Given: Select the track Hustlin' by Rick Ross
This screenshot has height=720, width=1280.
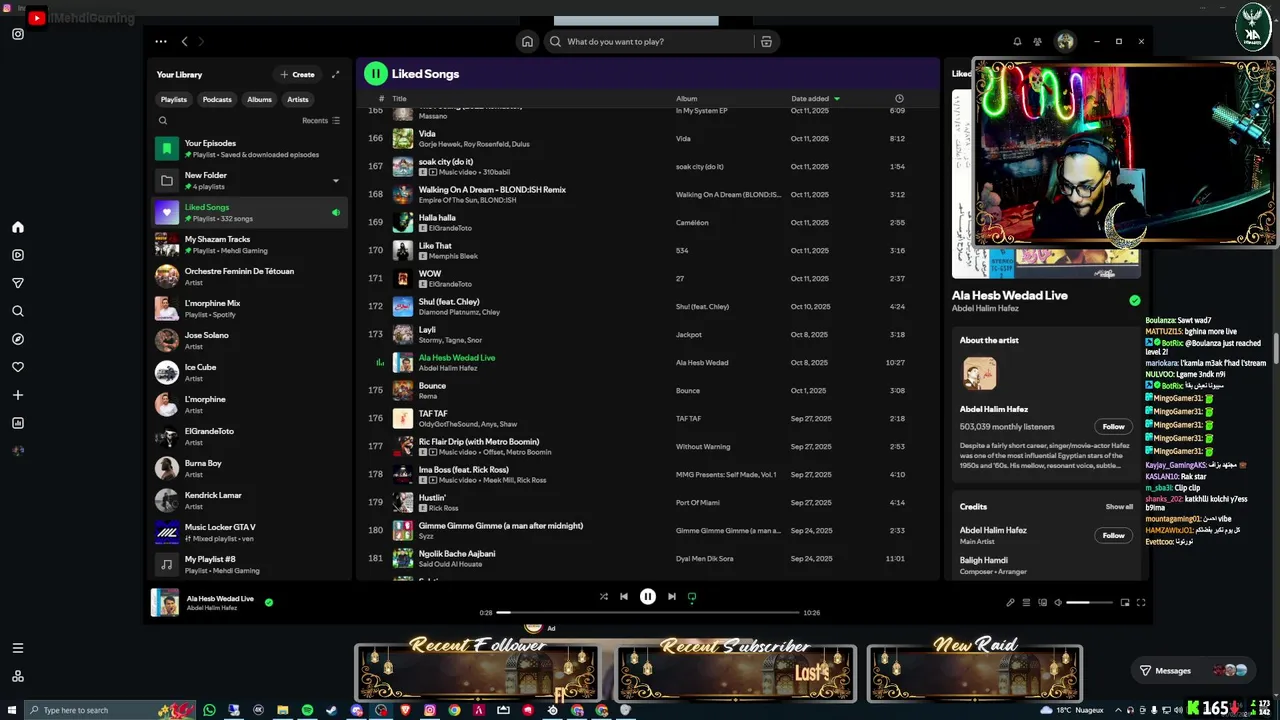Looking at the screenshot, I should click(x=648, y=503).
